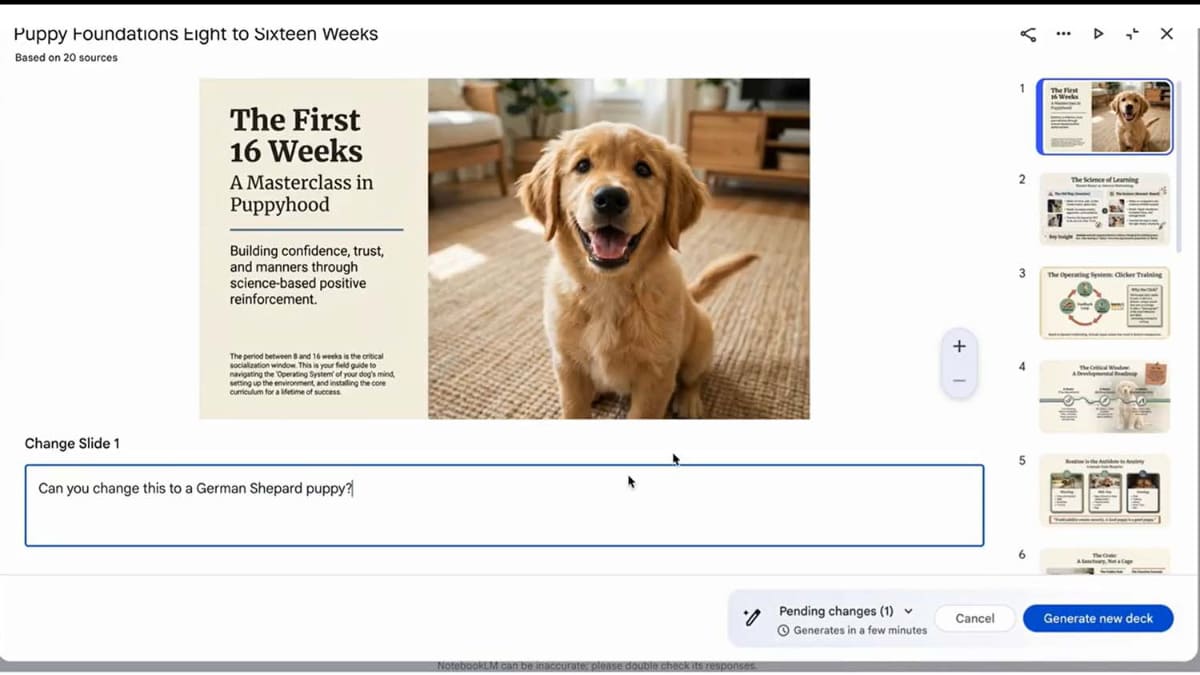Click the NotebookLM can be inaccurate disclaimer

[x=597, y=666]
